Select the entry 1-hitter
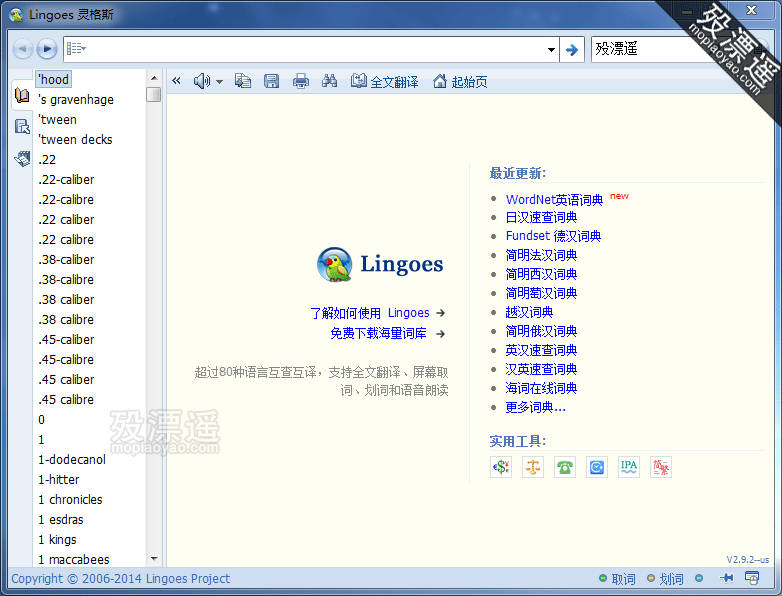The width and height of the screenshot is (782, 596). click(x=58, y=480)
